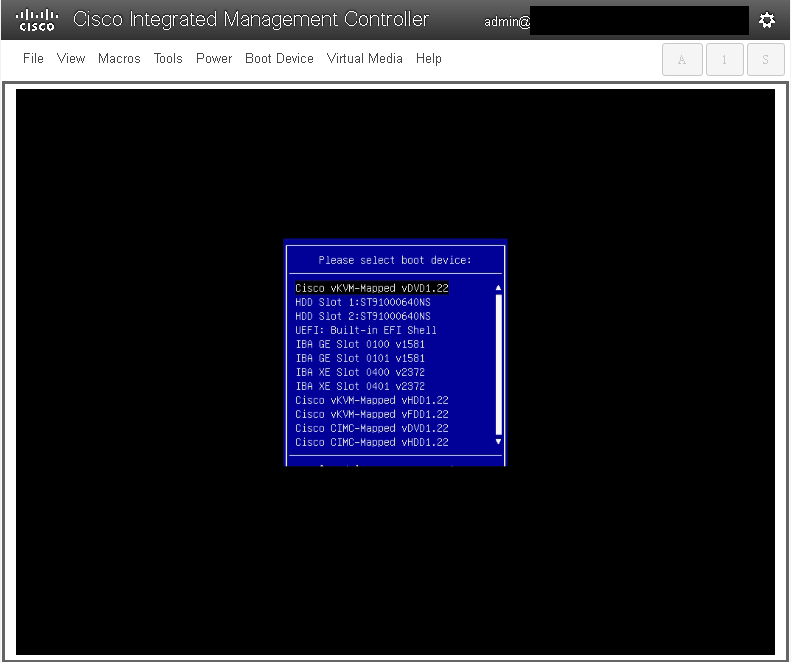Choose Cisco vKVM-Mapped vHDD1.22 entry
Viewport: 791px width, 662px height.
(x=372, y=400)
